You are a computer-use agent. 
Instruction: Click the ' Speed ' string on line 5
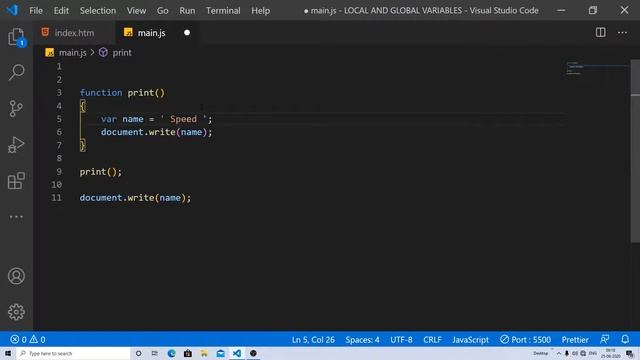point(184,119)
